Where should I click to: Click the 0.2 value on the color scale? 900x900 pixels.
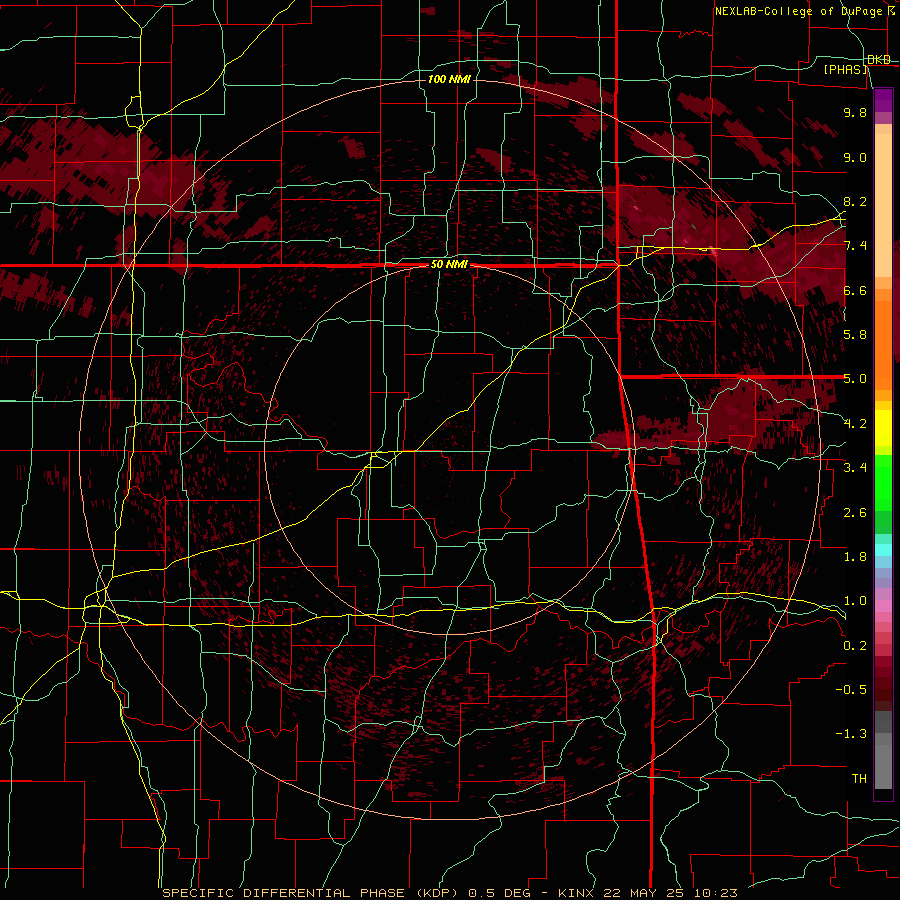click(855, 646)
